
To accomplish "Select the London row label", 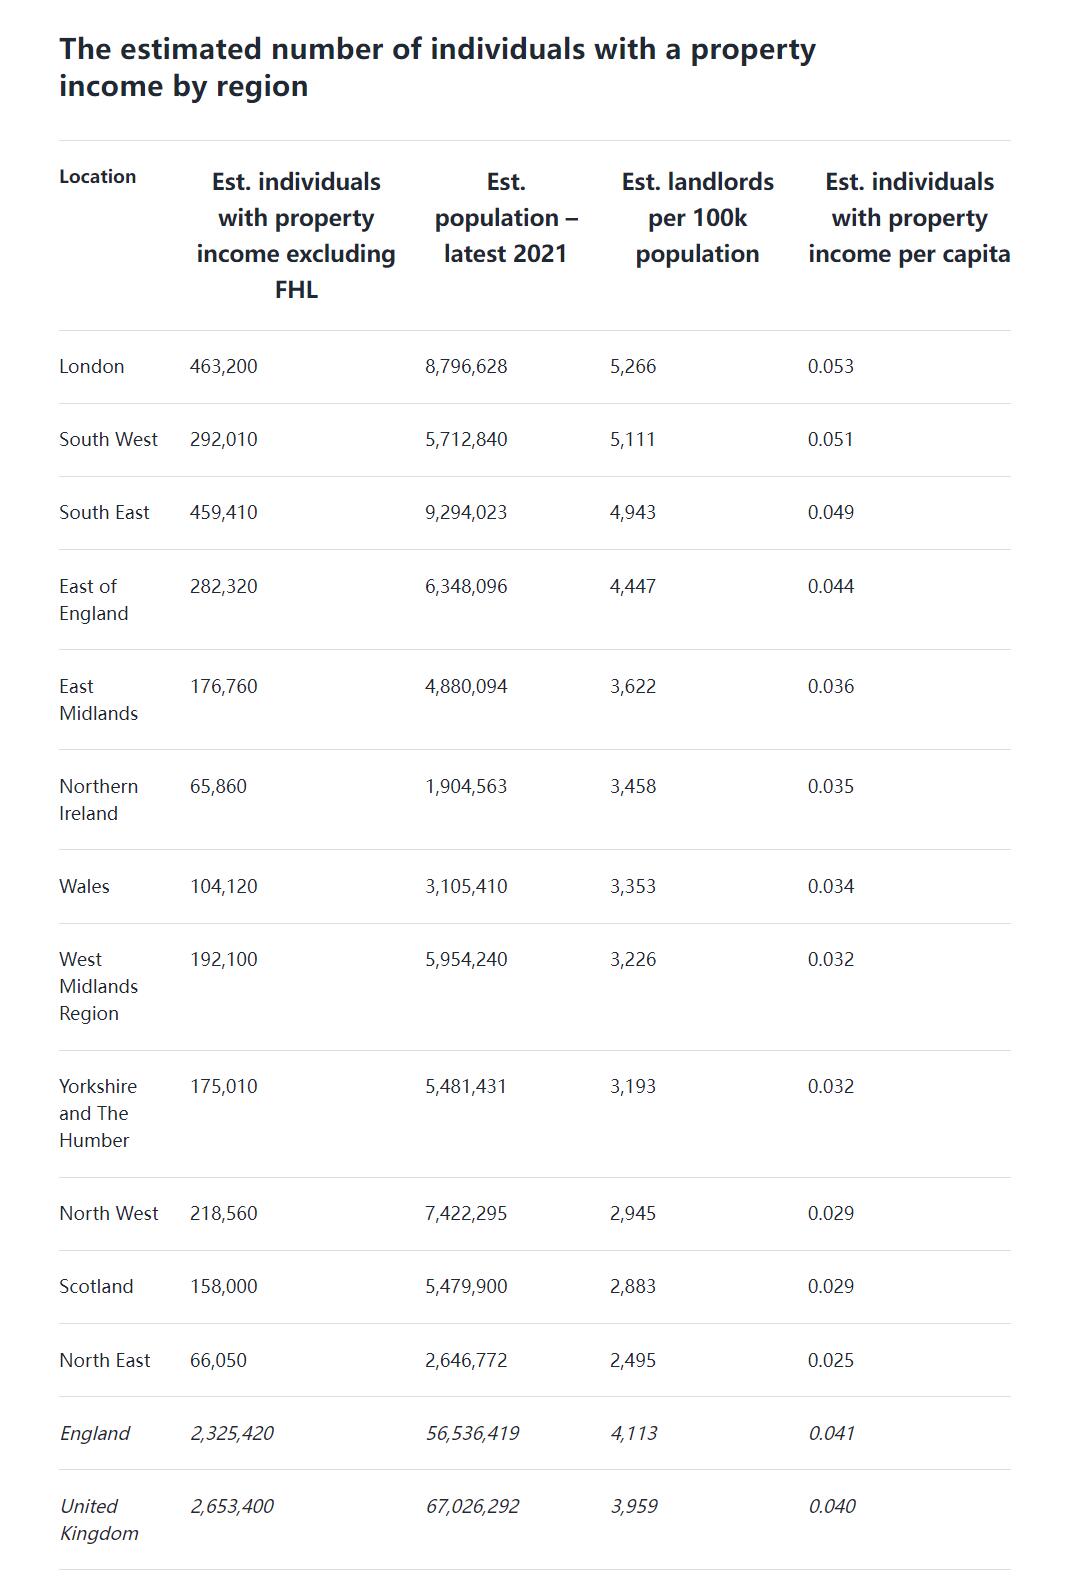I will (92, 366).
